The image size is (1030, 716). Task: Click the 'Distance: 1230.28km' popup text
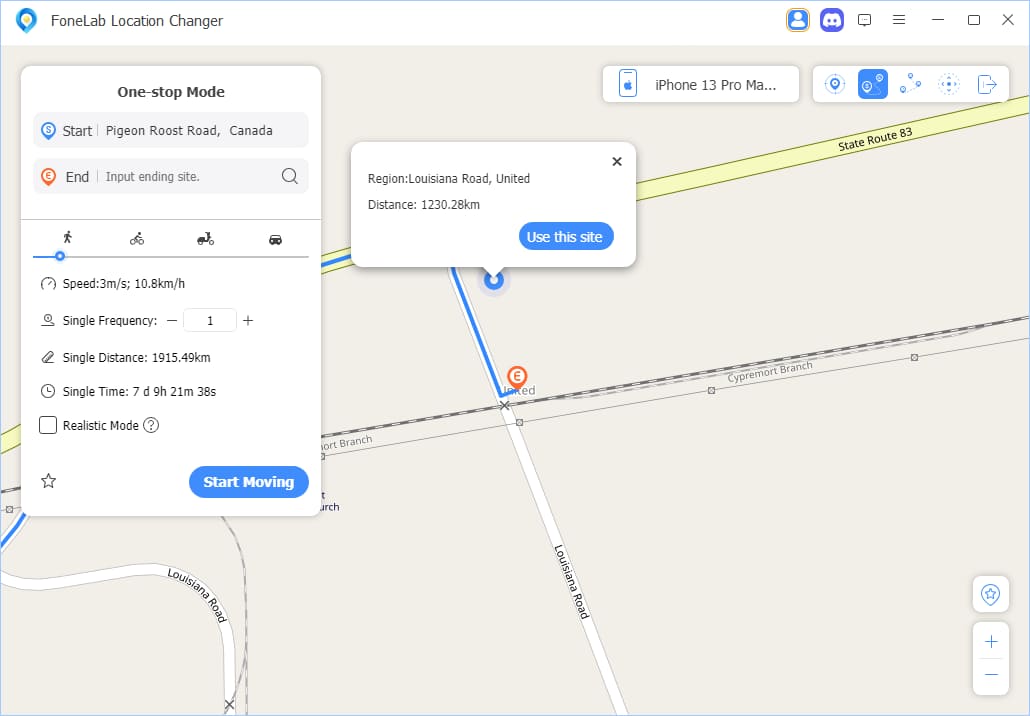click(x=424, y=205)
